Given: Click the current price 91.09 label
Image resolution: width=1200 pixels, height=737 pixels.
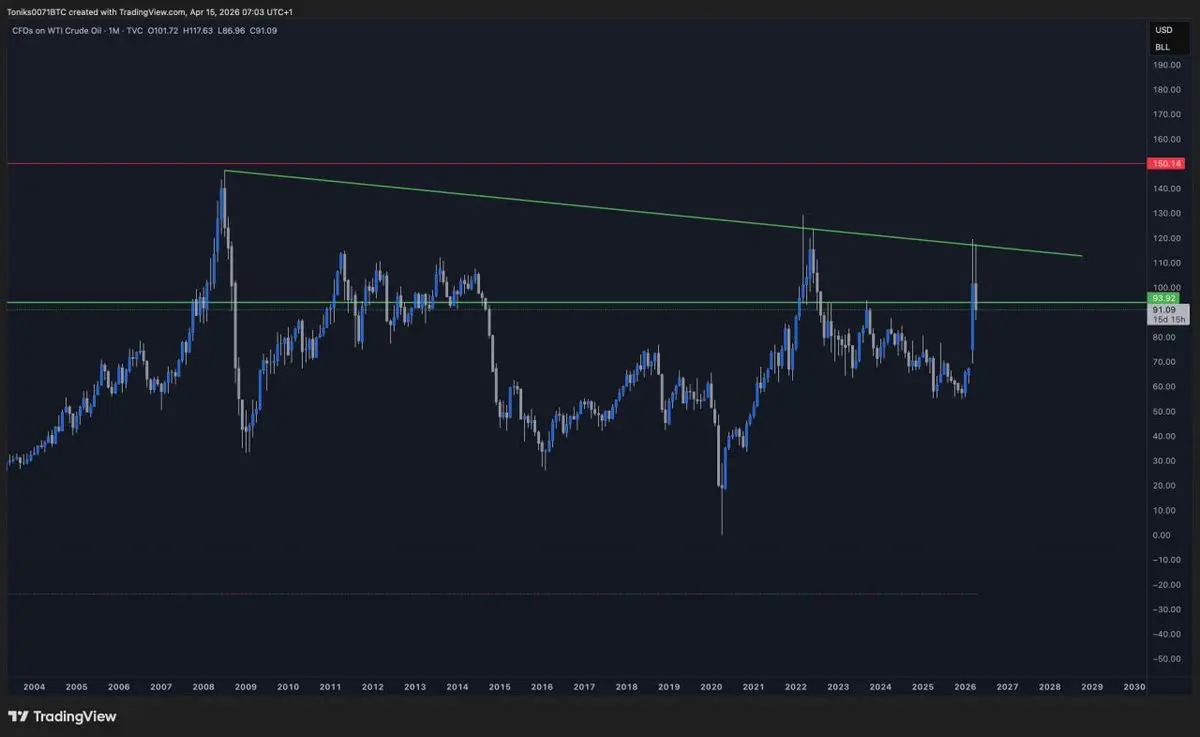Looking at the screenshot, I should (x=1163, y=309).
